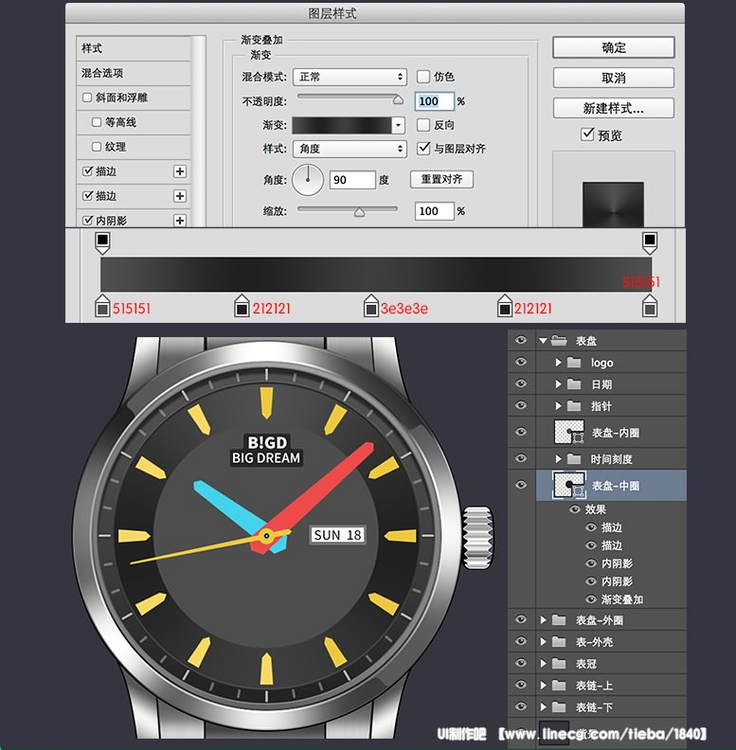Screen dimensions: 736x750
Task: Open the gradient picker dropdown arrow
Action: (398, 125)
